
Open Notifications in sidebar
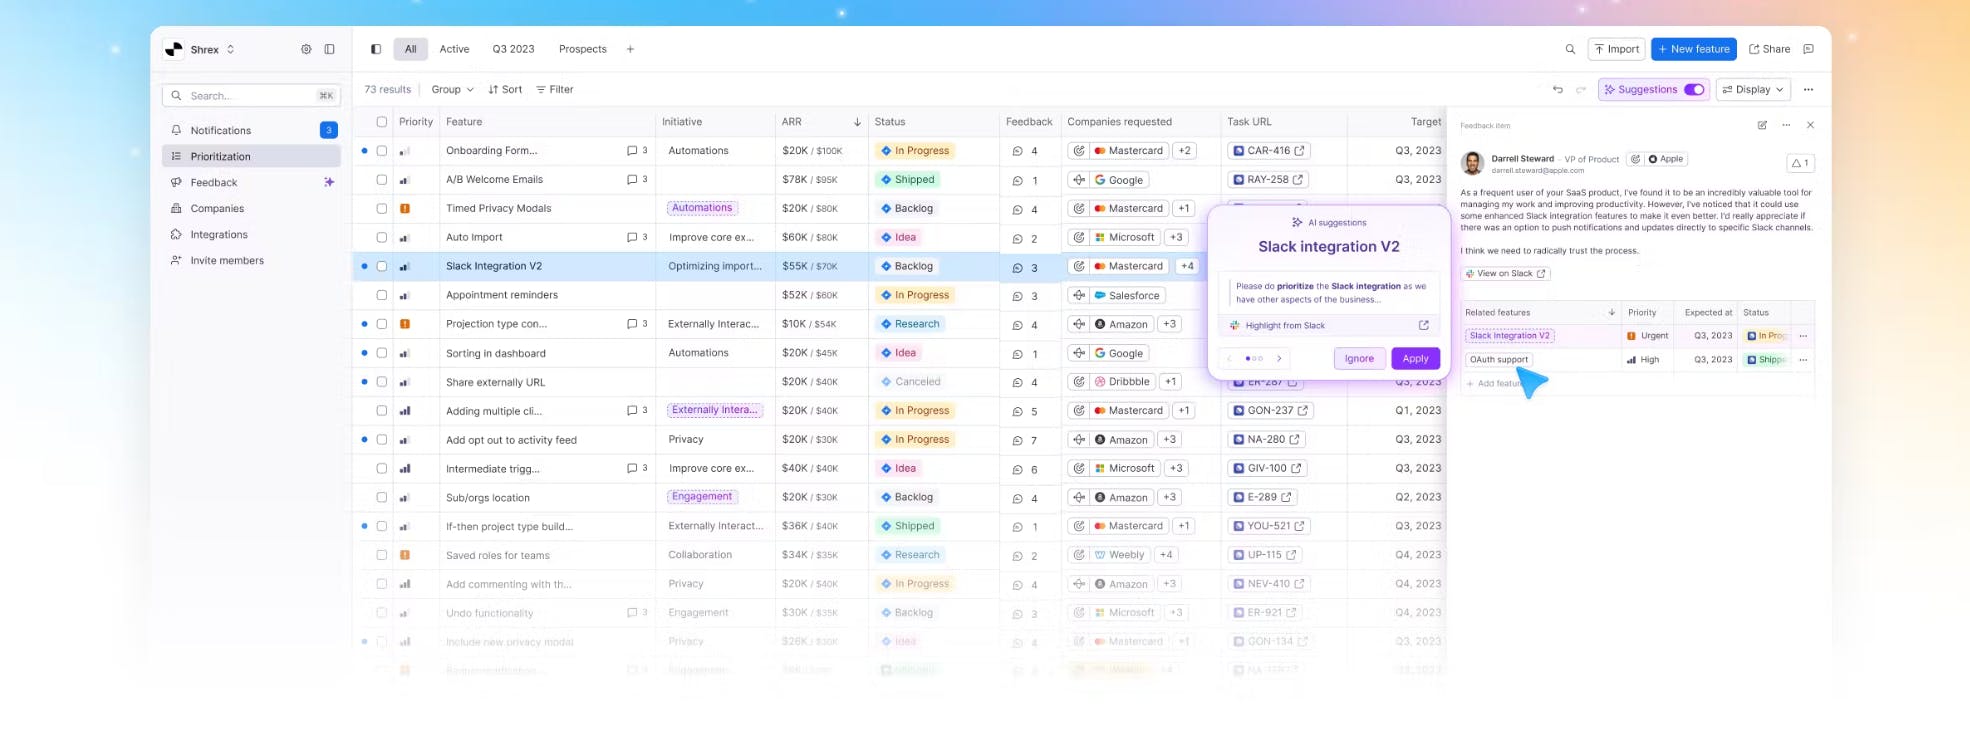pos(251,131)
